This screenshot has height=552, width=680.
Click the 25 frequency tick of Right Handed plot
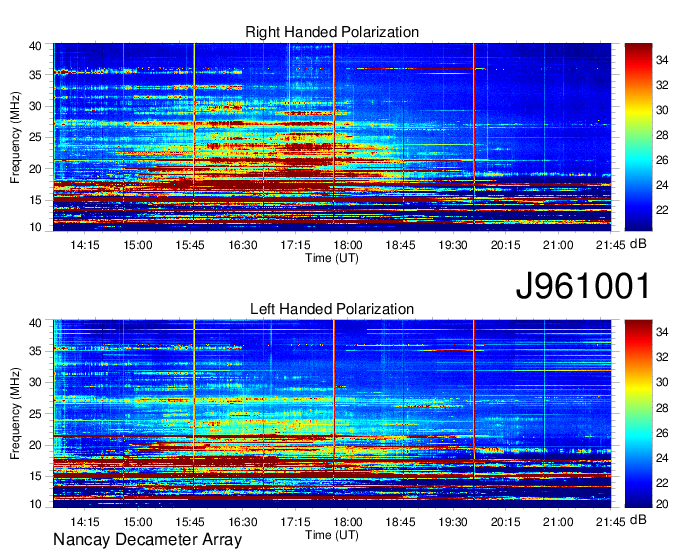(x=36, y=137)
